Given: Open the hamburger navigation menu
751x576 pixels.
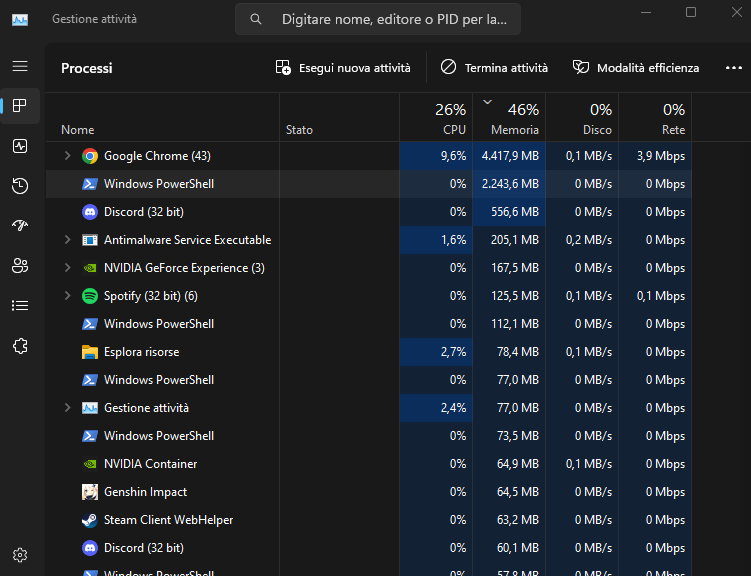Looking at the screenshot, I should (20, 66).
